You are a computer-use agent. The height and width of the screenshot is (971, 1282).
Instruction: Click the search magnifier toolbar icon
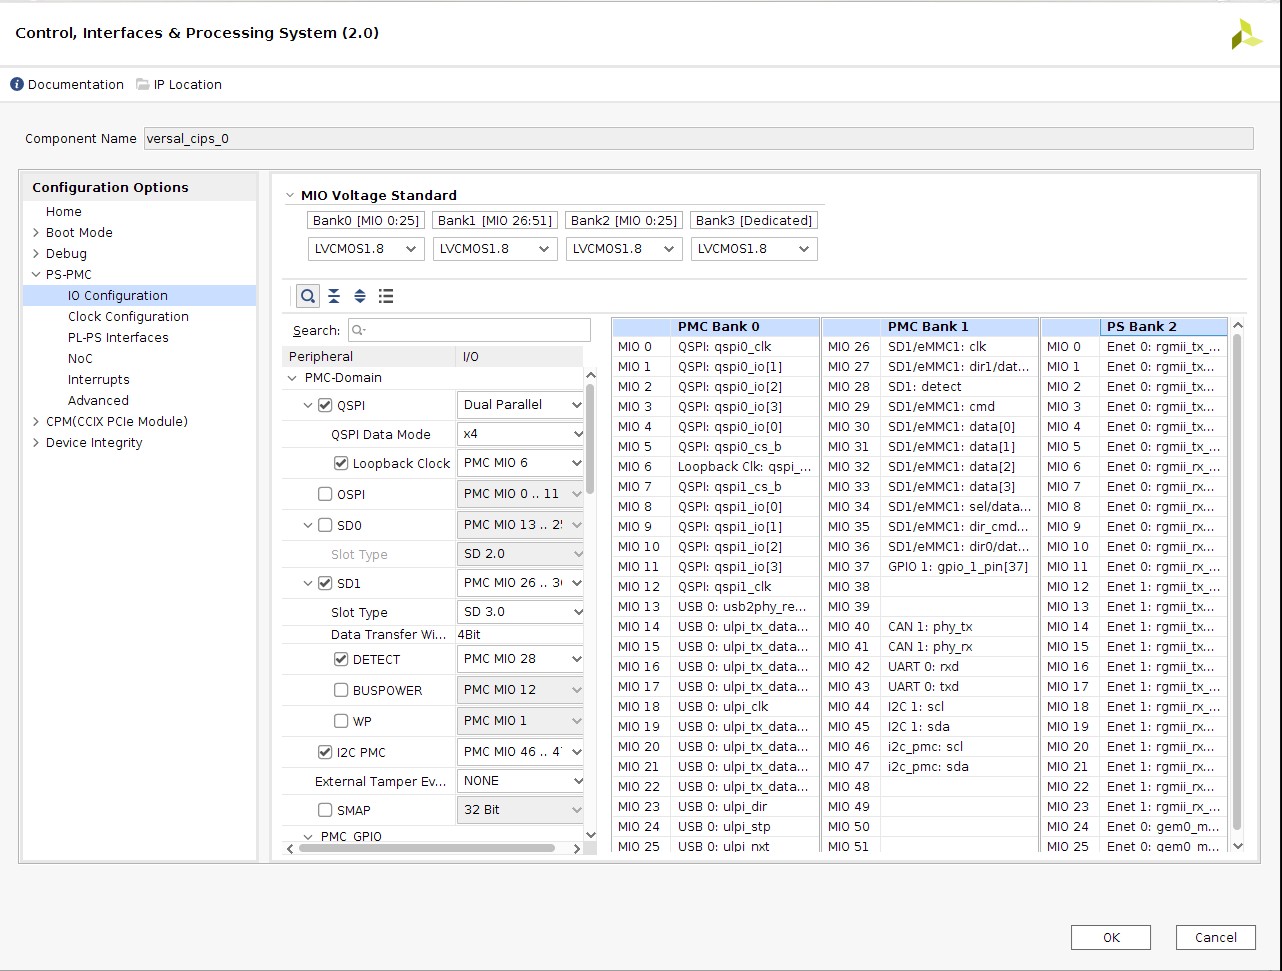tap(308, 296)
